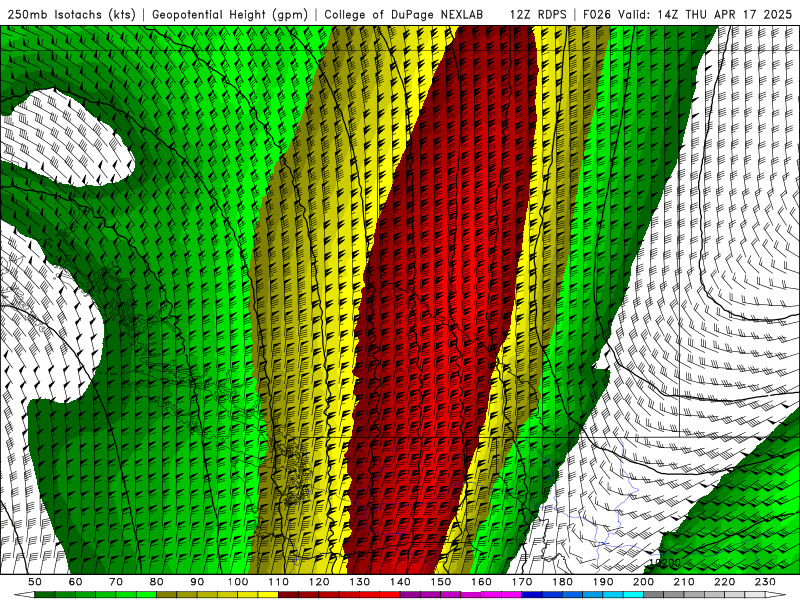Select the dark gray 200–205 kt legend swatch
Viewport: 800px width, 600px height.
click(x=654, y=595)
